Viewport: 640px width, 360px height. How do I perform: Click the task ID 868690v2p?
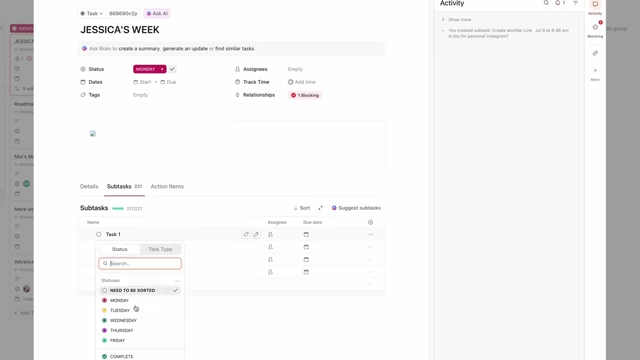pos(123,13)
